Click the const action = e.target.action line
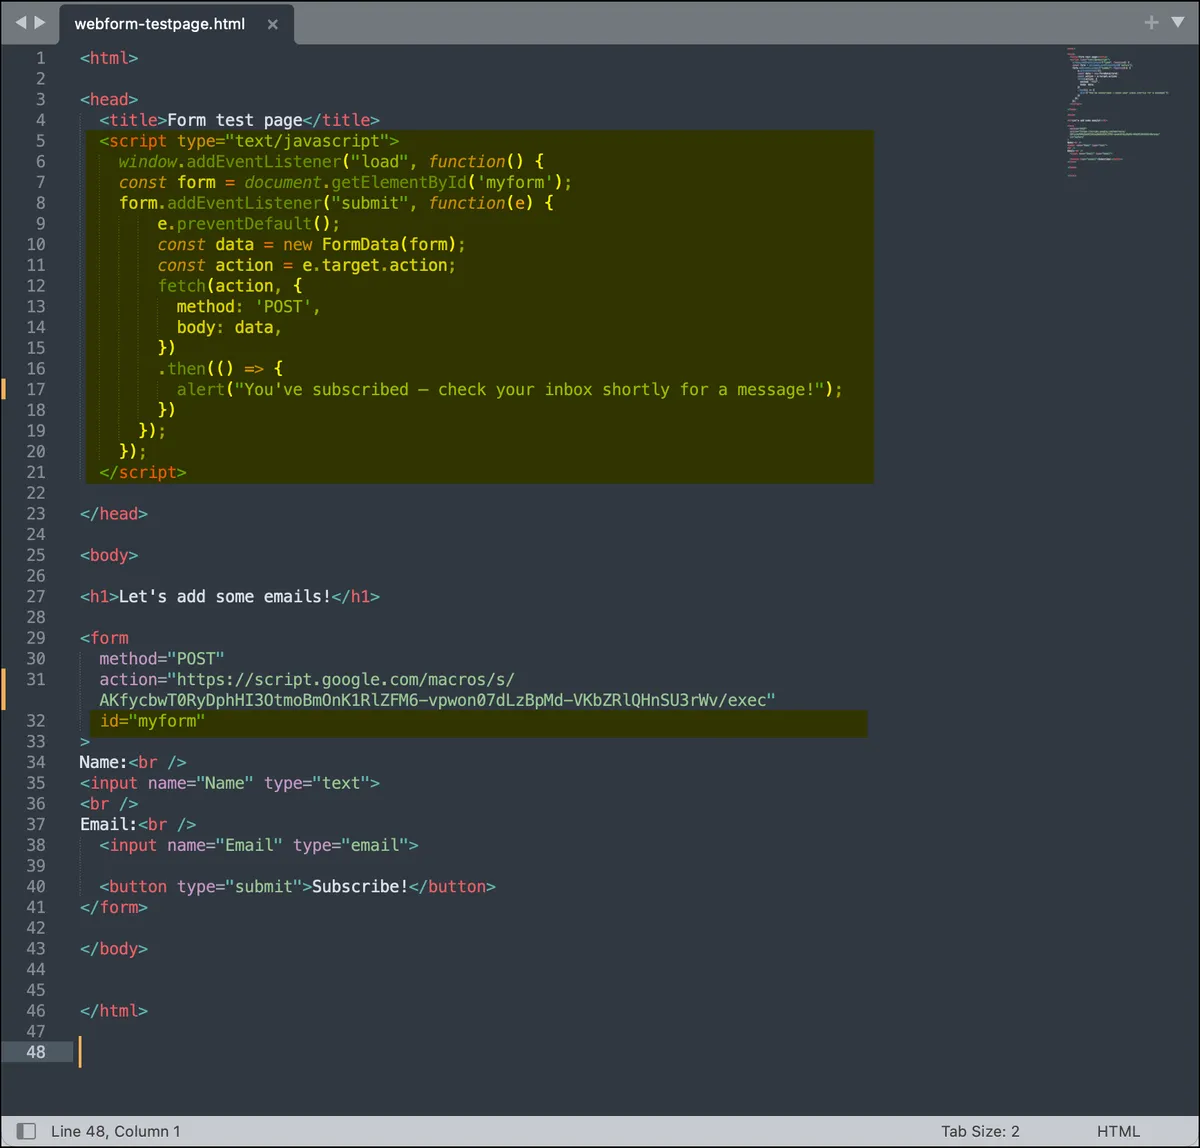Image resolution: width=1200 pixels, height=1148 pixels. click(307, 265)
